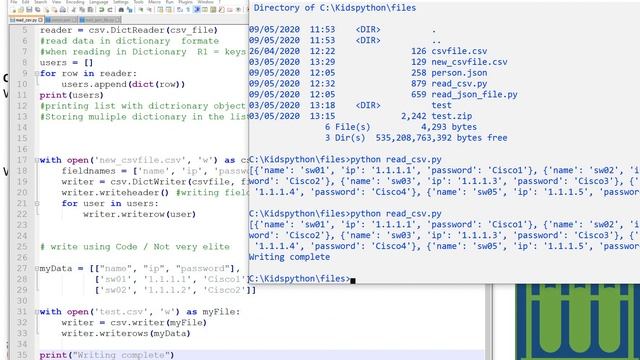Open the Function List toolbar icon
Screen dimensions: 640x360
(x=222, y=9)
